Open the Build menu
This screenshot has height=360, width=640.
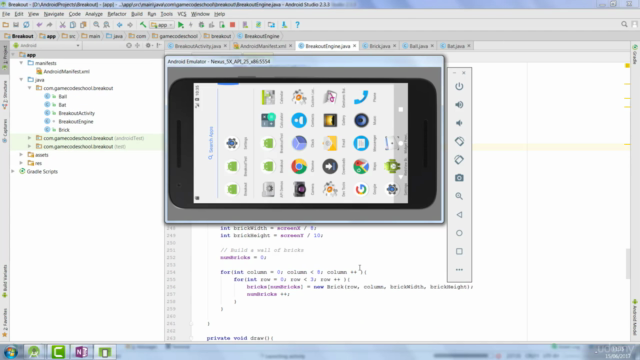(x=137, y=14)
